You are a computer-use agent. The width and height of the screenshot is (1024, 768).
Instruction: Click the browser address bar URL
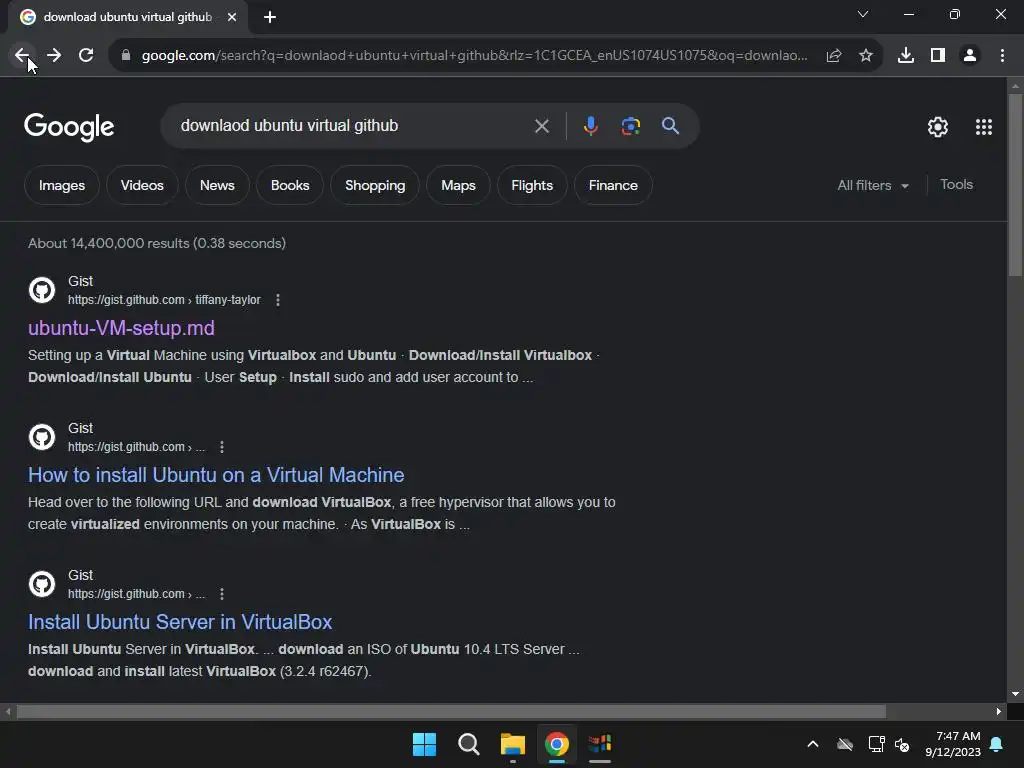click(474, 56)
